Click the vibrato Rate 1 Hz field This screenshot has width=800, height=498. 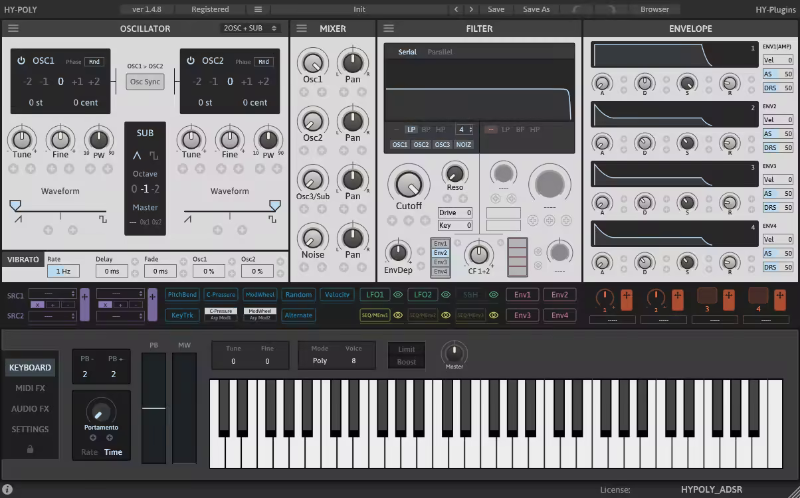pyautogui.click(x=63, y=271)
